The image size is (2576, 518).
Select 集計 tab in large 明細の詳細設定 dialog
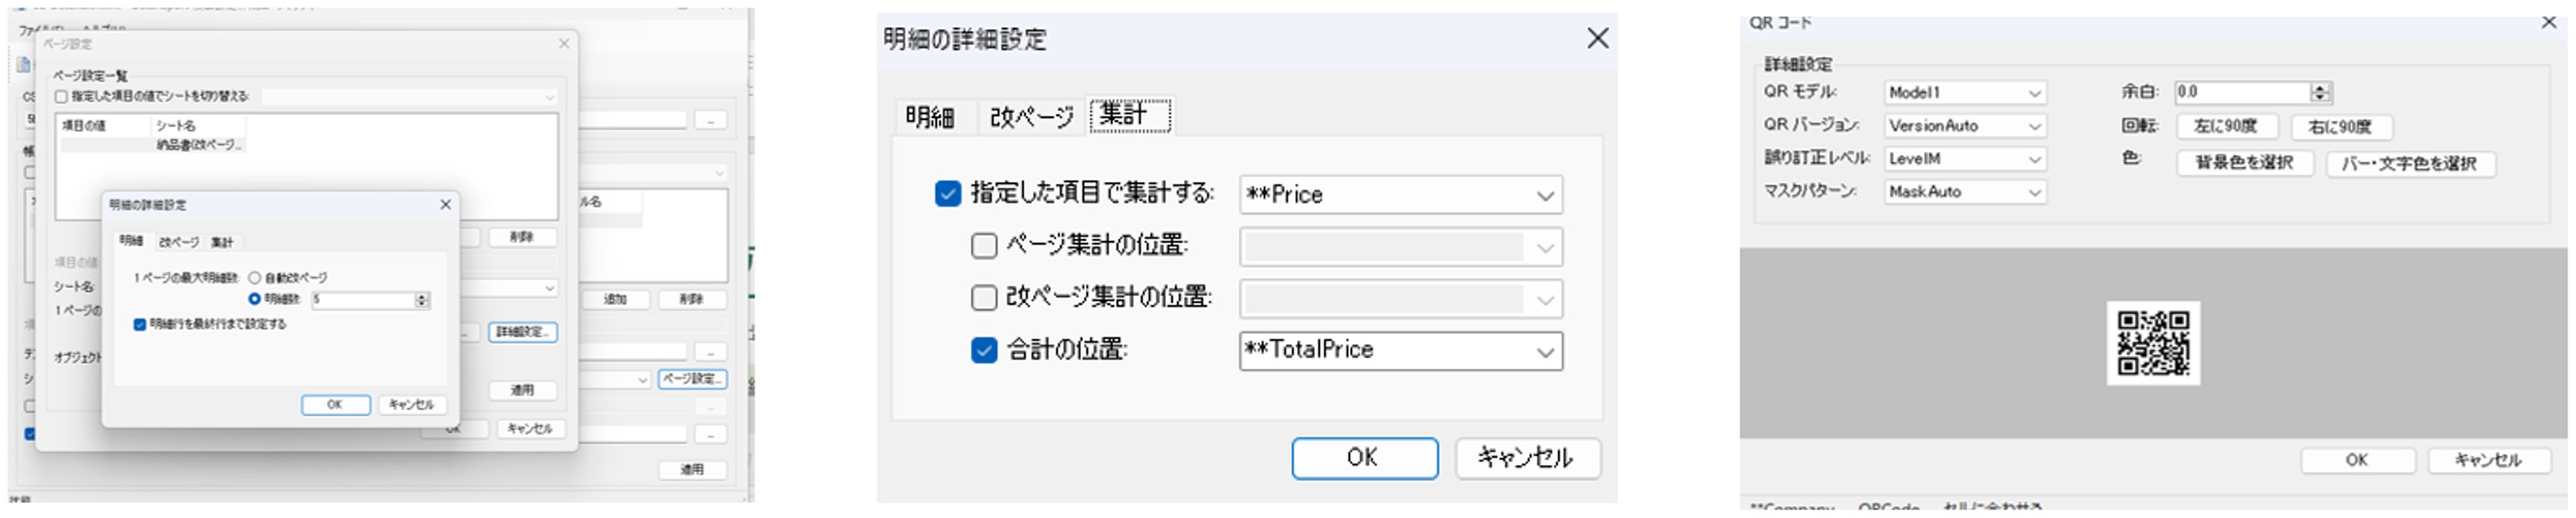(x=1129, y=115)
